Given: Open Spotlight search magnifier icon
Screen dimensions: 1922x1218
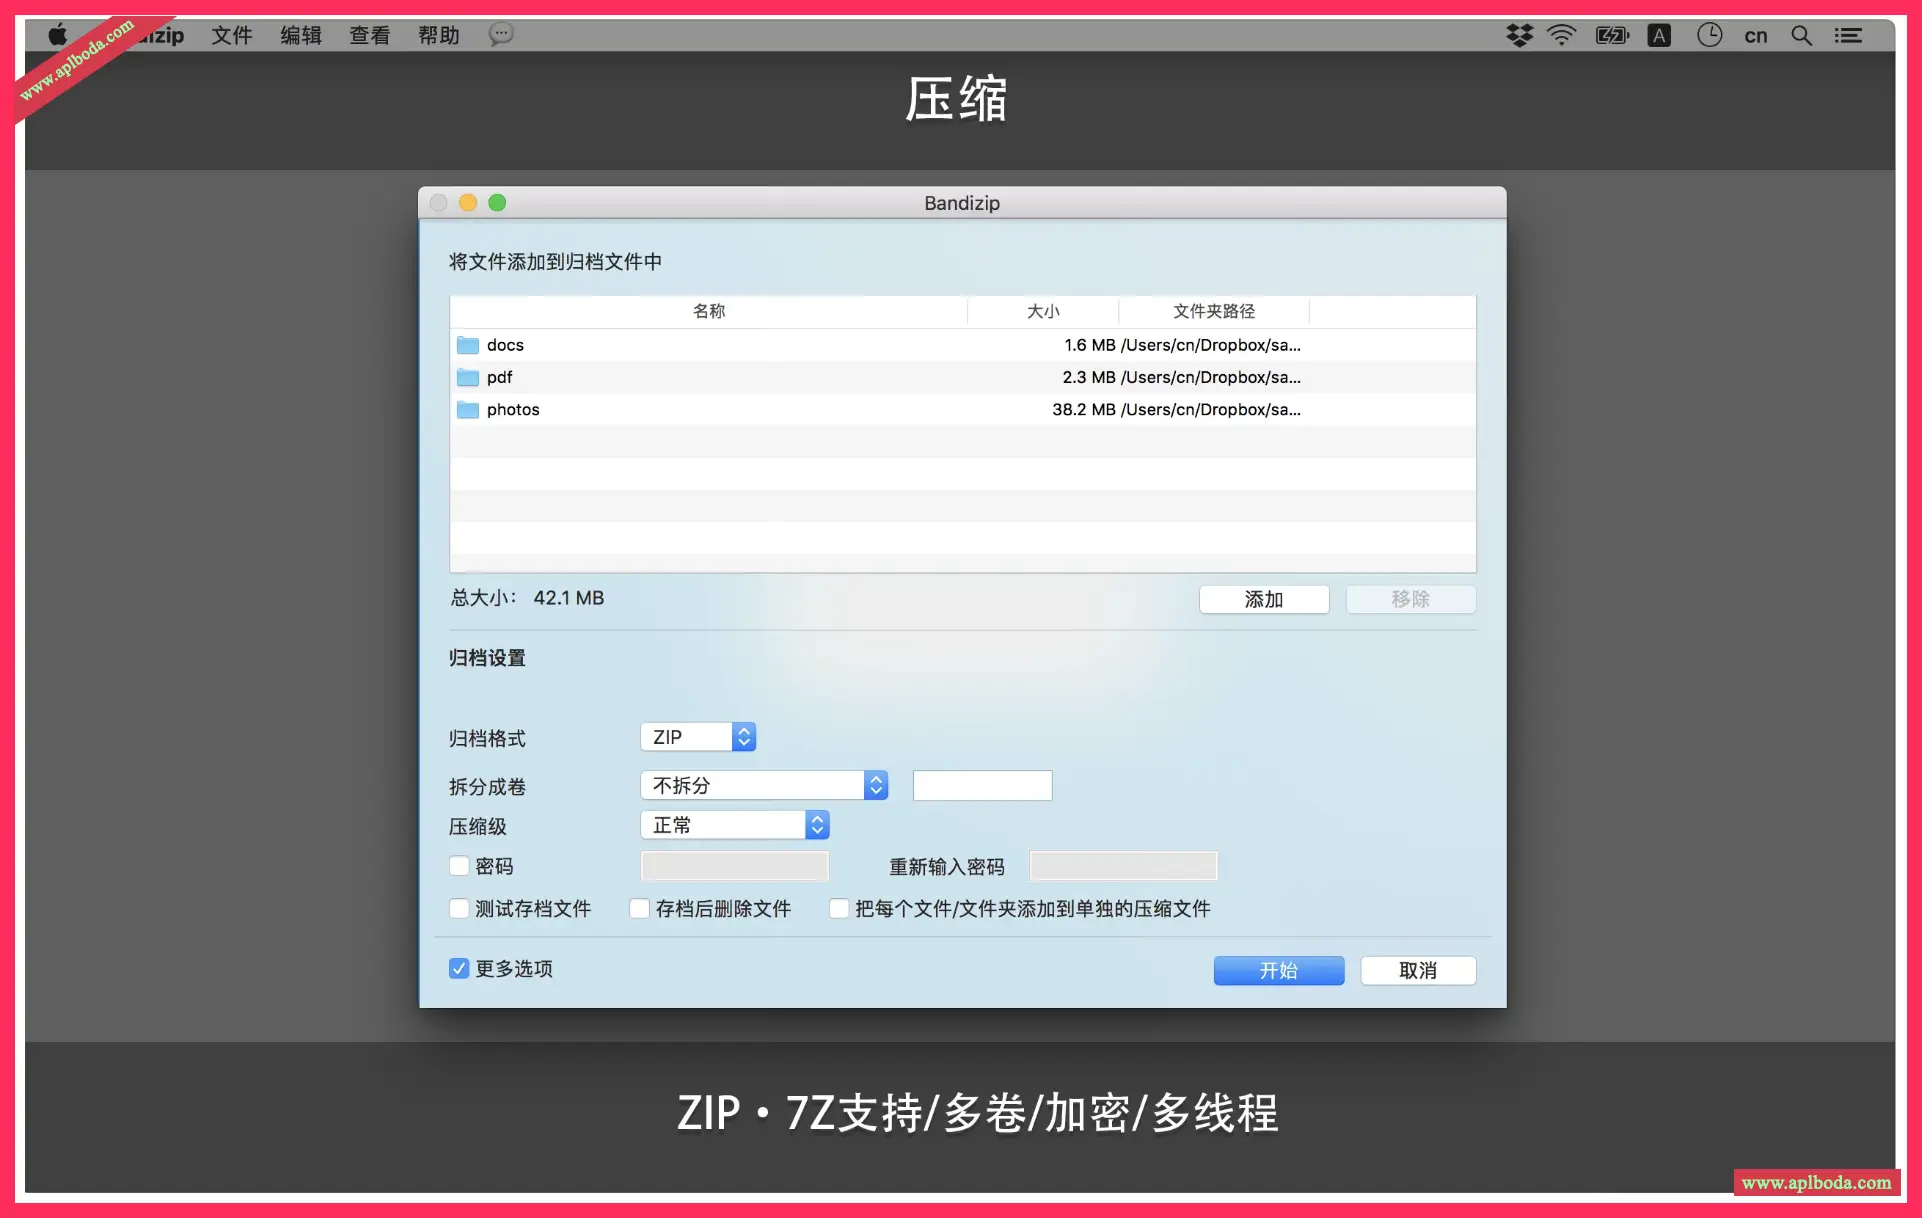Looking at the screenshot, I should click(1801, 36).
